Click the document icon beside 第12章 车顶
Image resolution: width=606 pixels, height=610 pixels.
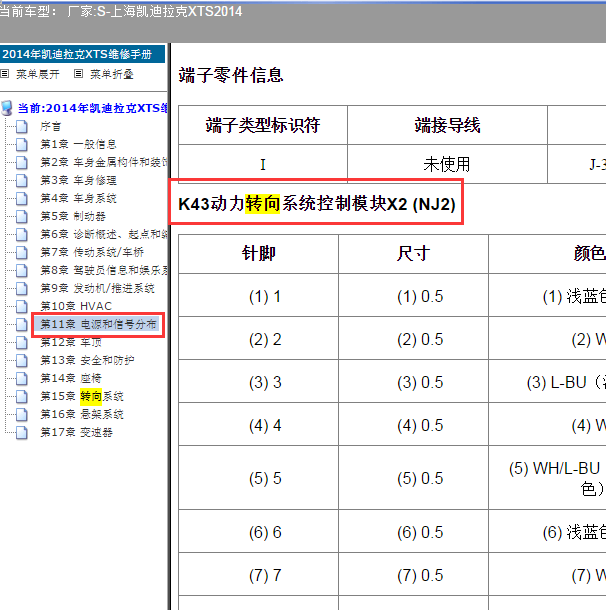click(22, 342)
